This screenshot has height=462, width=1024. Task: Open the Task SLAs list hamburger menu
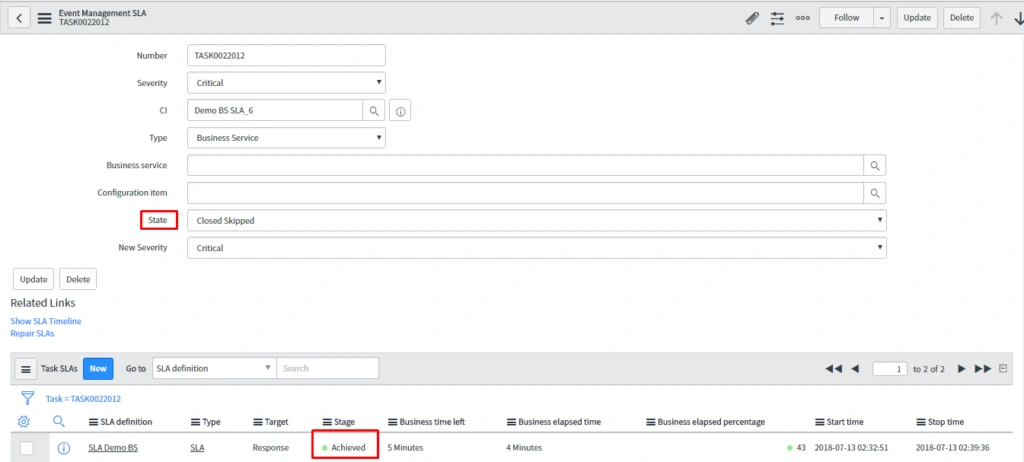coord(26,369)
